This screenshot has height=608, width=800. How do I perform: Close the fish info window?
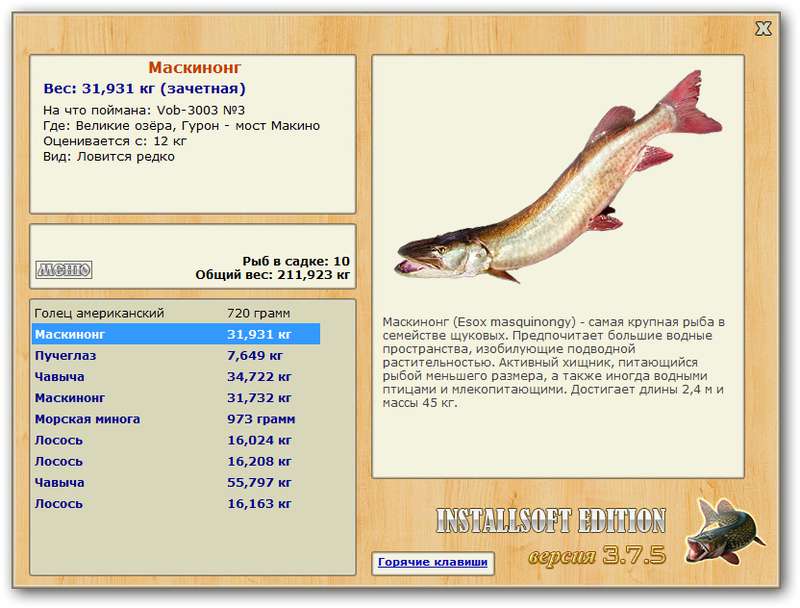tap(763, 29)
